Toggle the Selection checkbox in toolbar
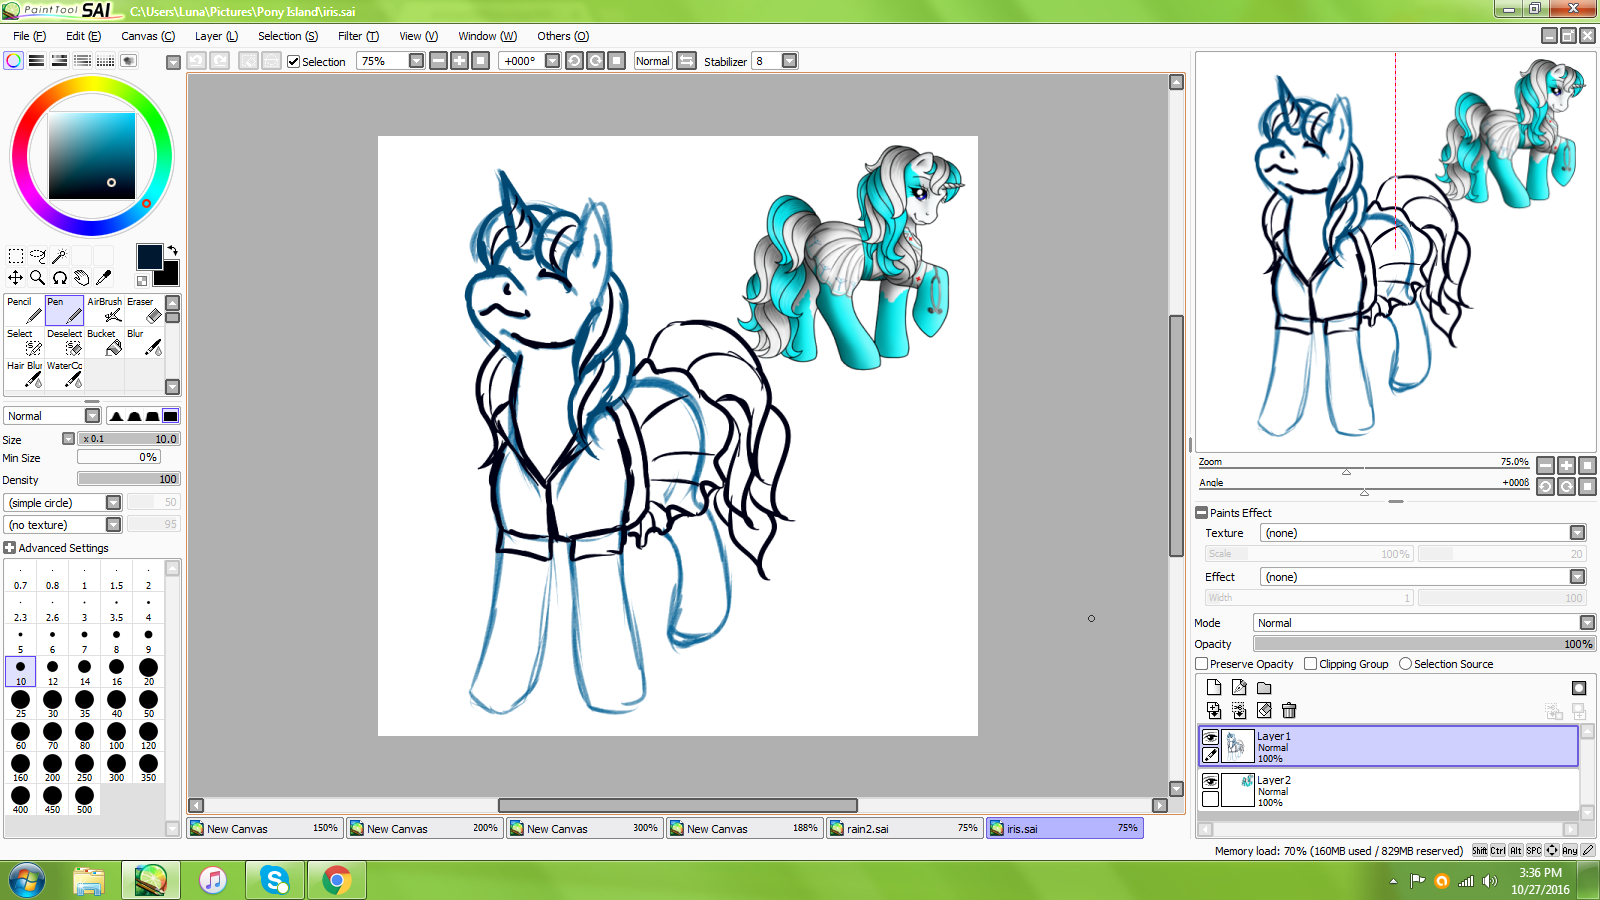The image size is (1600, 900). coord(294,62)
